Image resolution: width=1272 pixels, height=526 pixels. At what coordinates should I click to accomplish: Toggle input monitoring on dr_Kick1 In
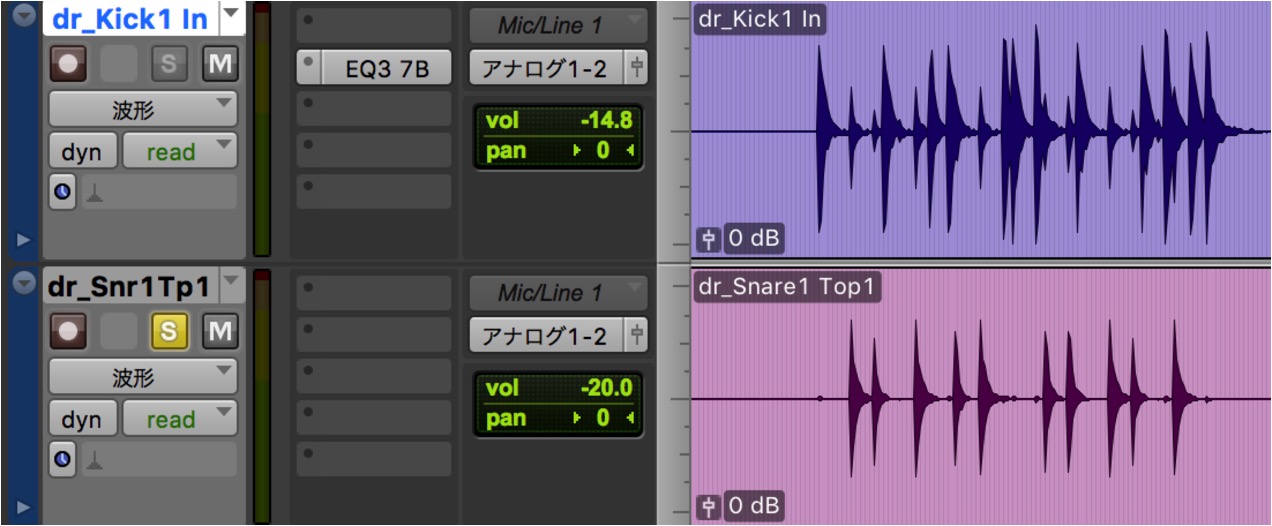(119, 66)
